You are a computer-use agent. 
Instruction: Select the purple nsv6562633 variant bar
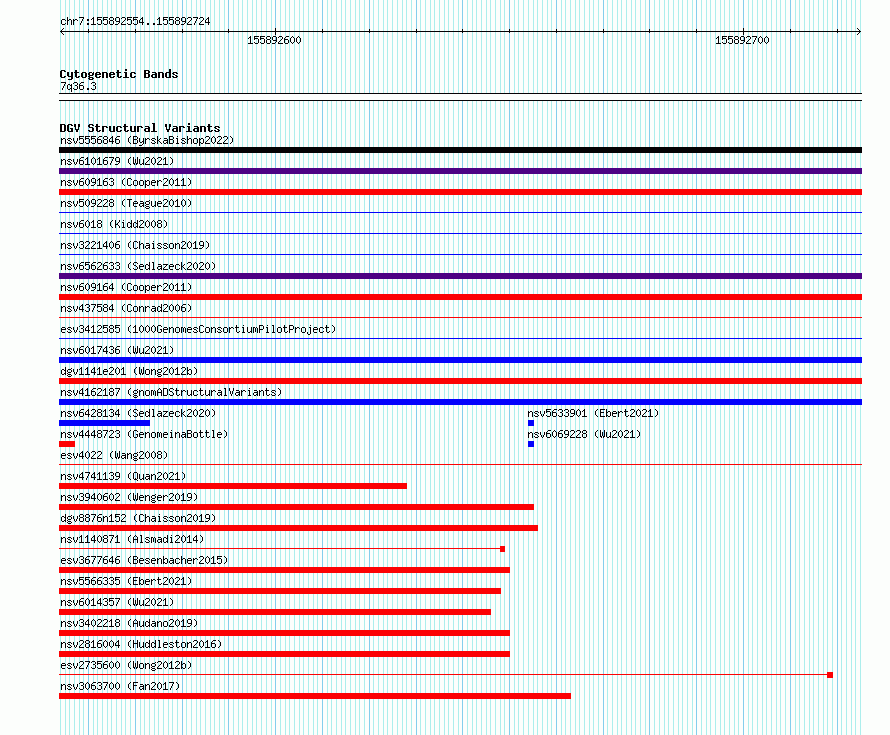click(x=460, y=276)
